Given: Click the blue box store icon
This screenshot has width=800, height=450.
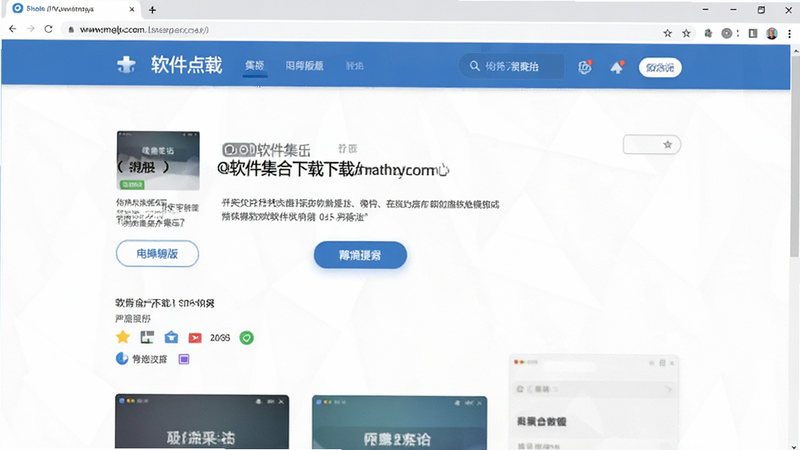Looking at the screenshot, I should coord(171,337).
